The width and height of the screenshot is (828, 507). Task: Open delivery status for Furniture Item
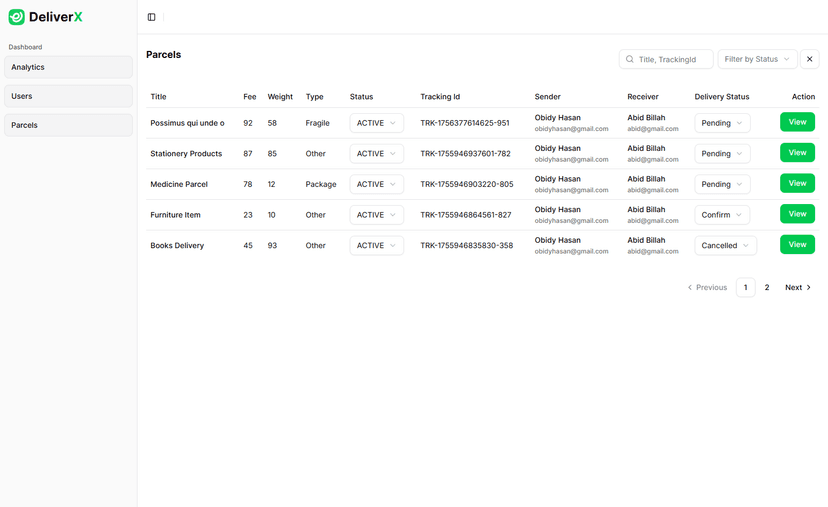(722, 215)
